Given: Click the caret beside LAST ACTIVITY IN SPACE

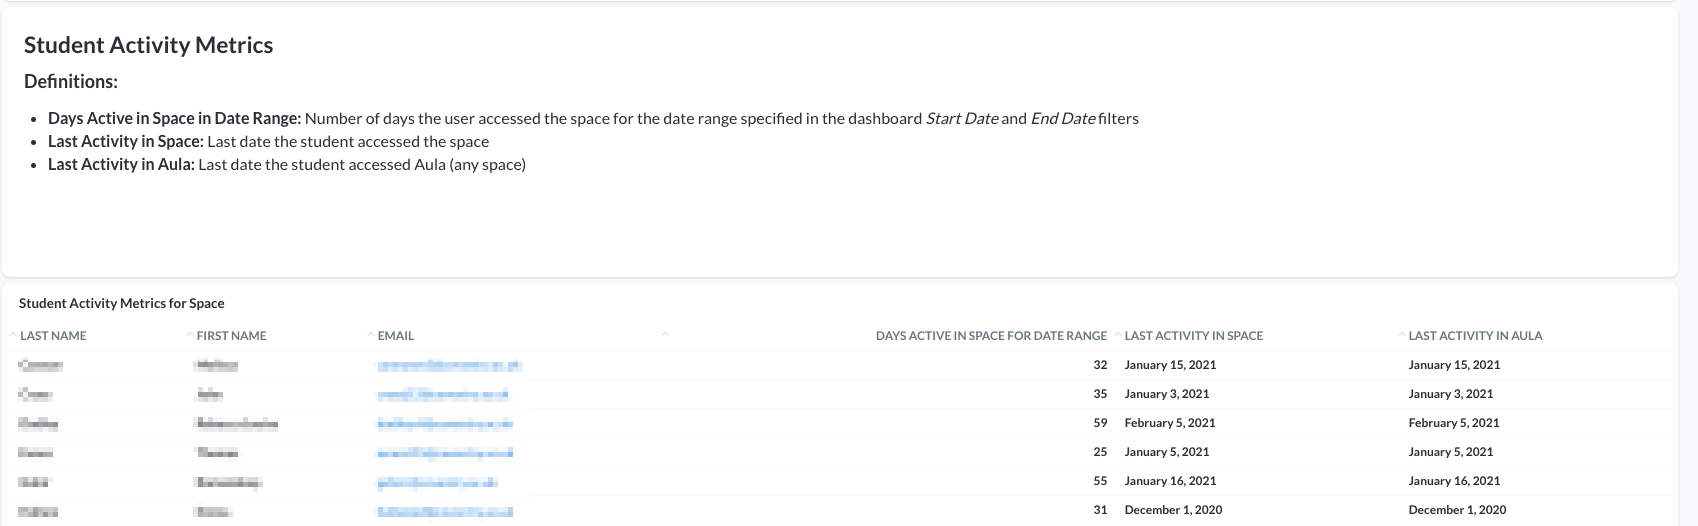Looking at the screenshot, I should 1118,333.
